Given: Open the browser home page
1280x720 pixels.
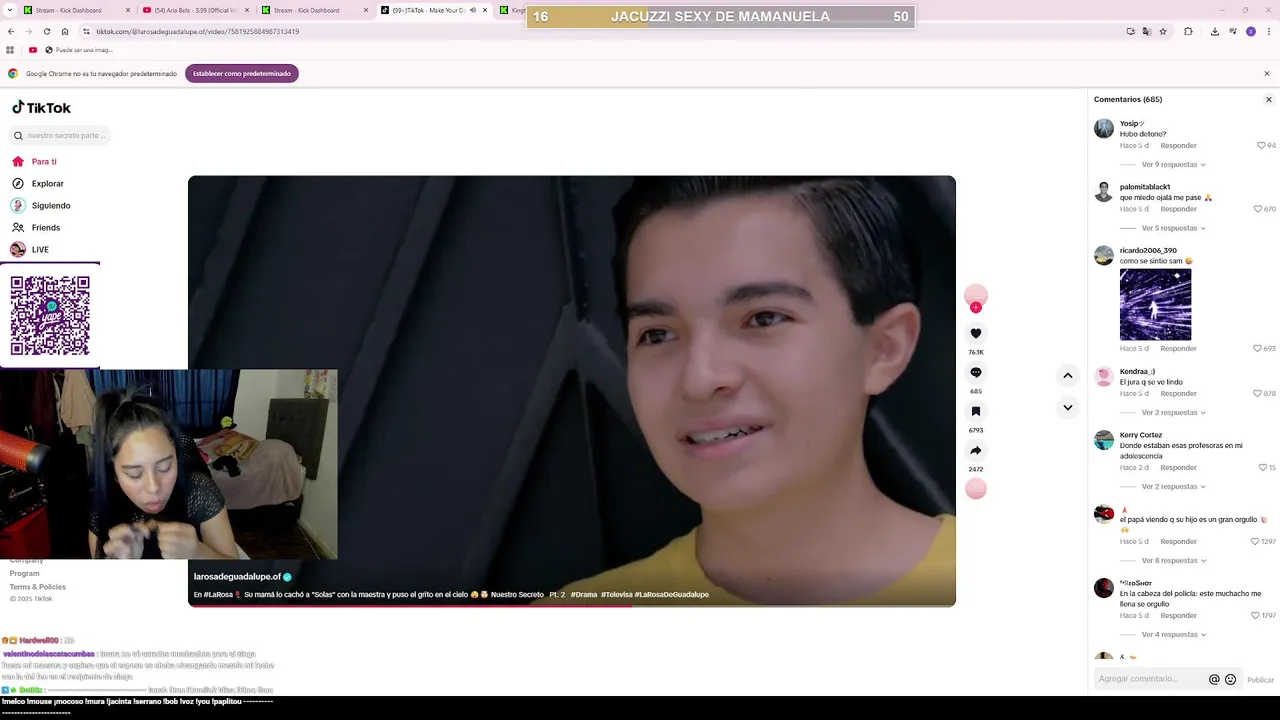Looking at the screenshot, I should (65, 31).
